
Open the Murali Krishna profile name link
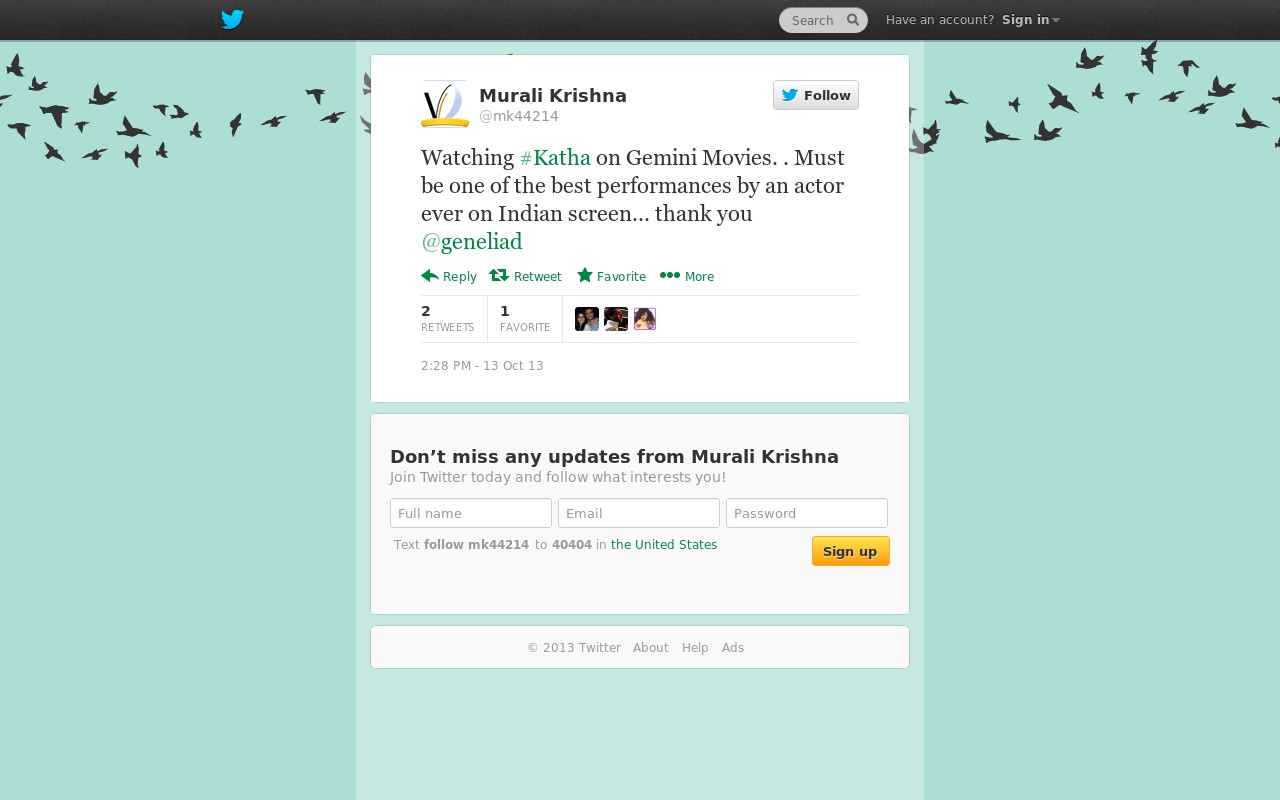[553, 96]
